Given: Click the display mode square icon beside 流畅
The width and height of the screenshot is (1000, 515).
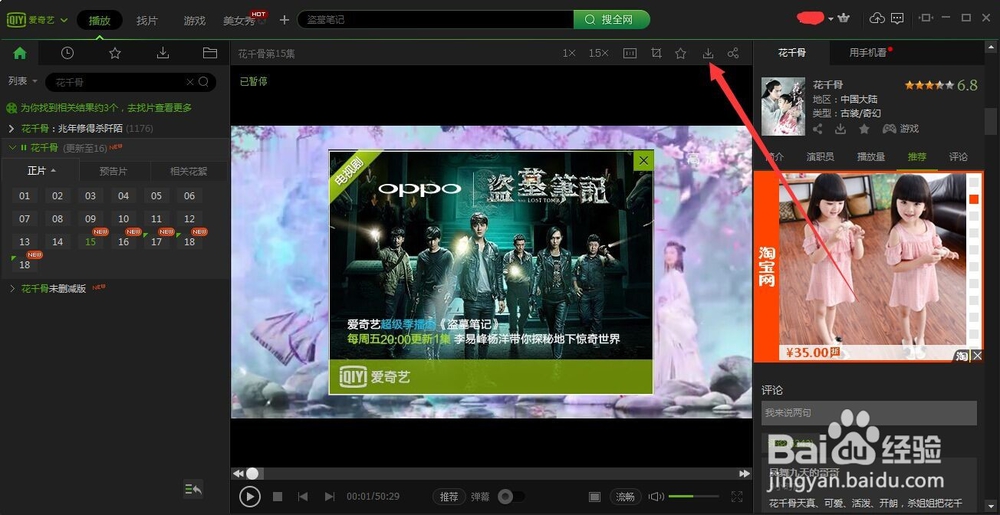Looking at the screenshot, I should click(594, 497).
